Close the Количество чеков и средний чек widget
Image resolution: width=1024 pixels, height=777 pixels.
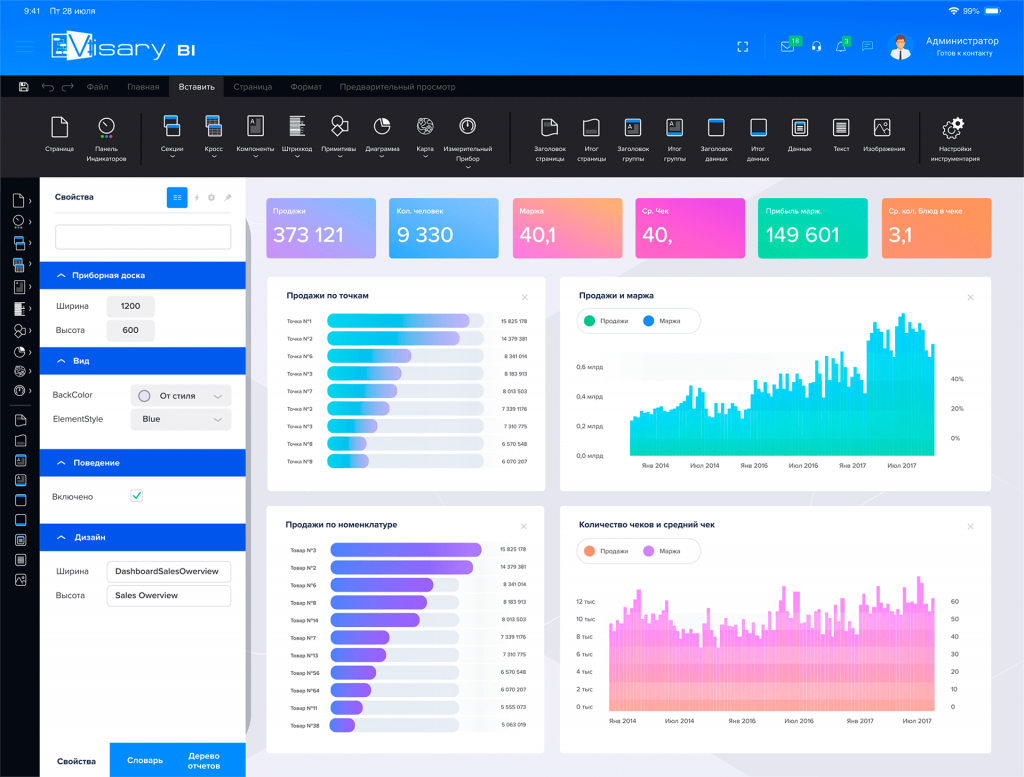click(970, 526)
